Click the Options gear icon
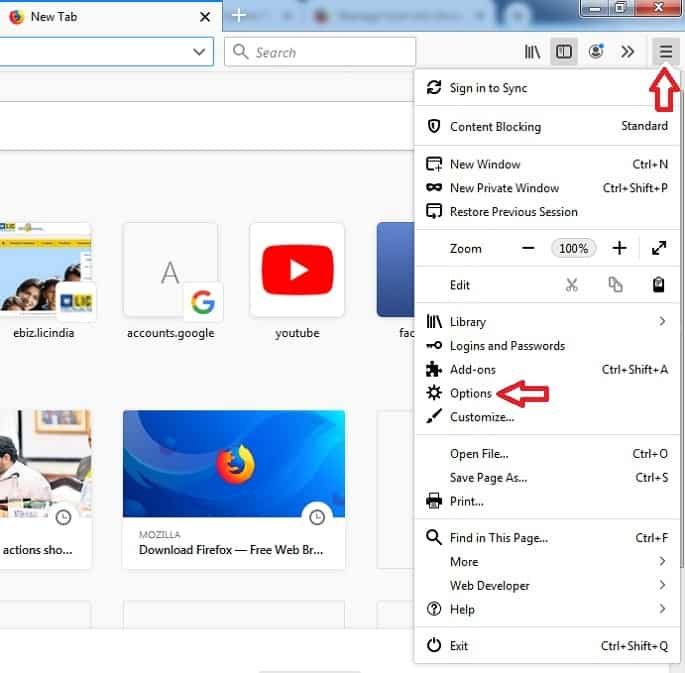 click(x=433, y=393)
